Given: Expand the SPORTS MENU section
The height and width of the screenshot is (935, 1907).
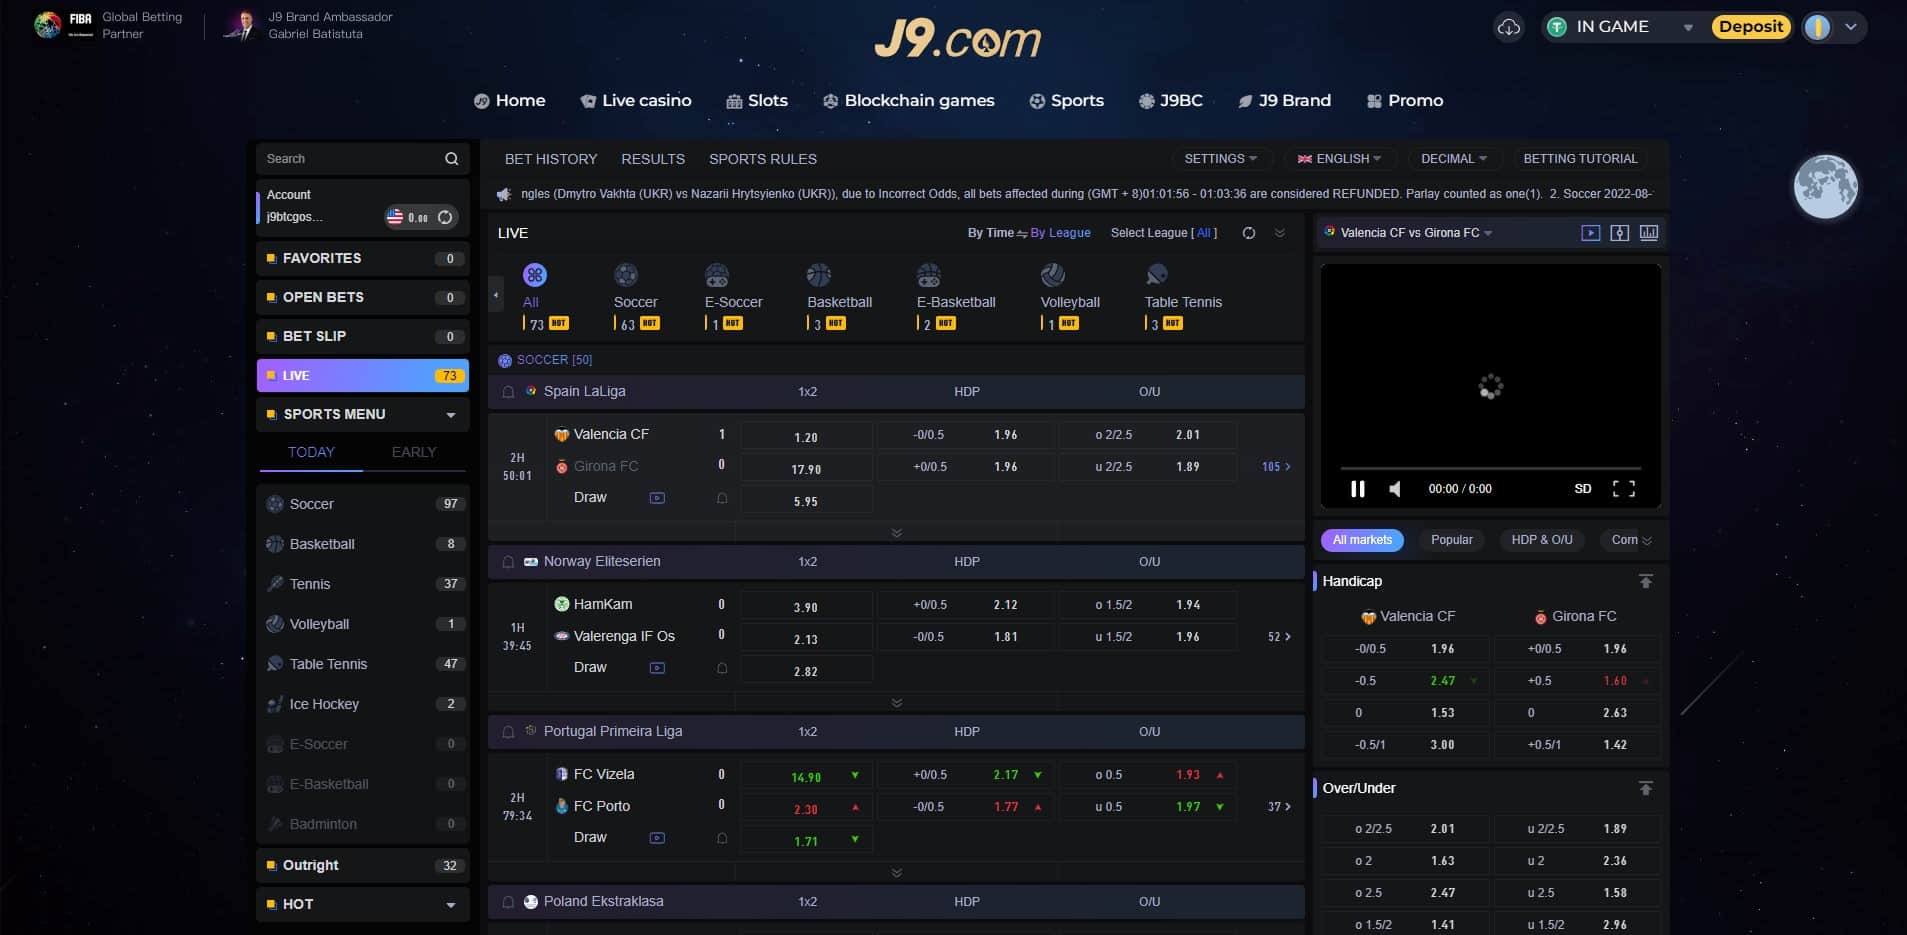Looking at the screenshot, I should [363, 414].
